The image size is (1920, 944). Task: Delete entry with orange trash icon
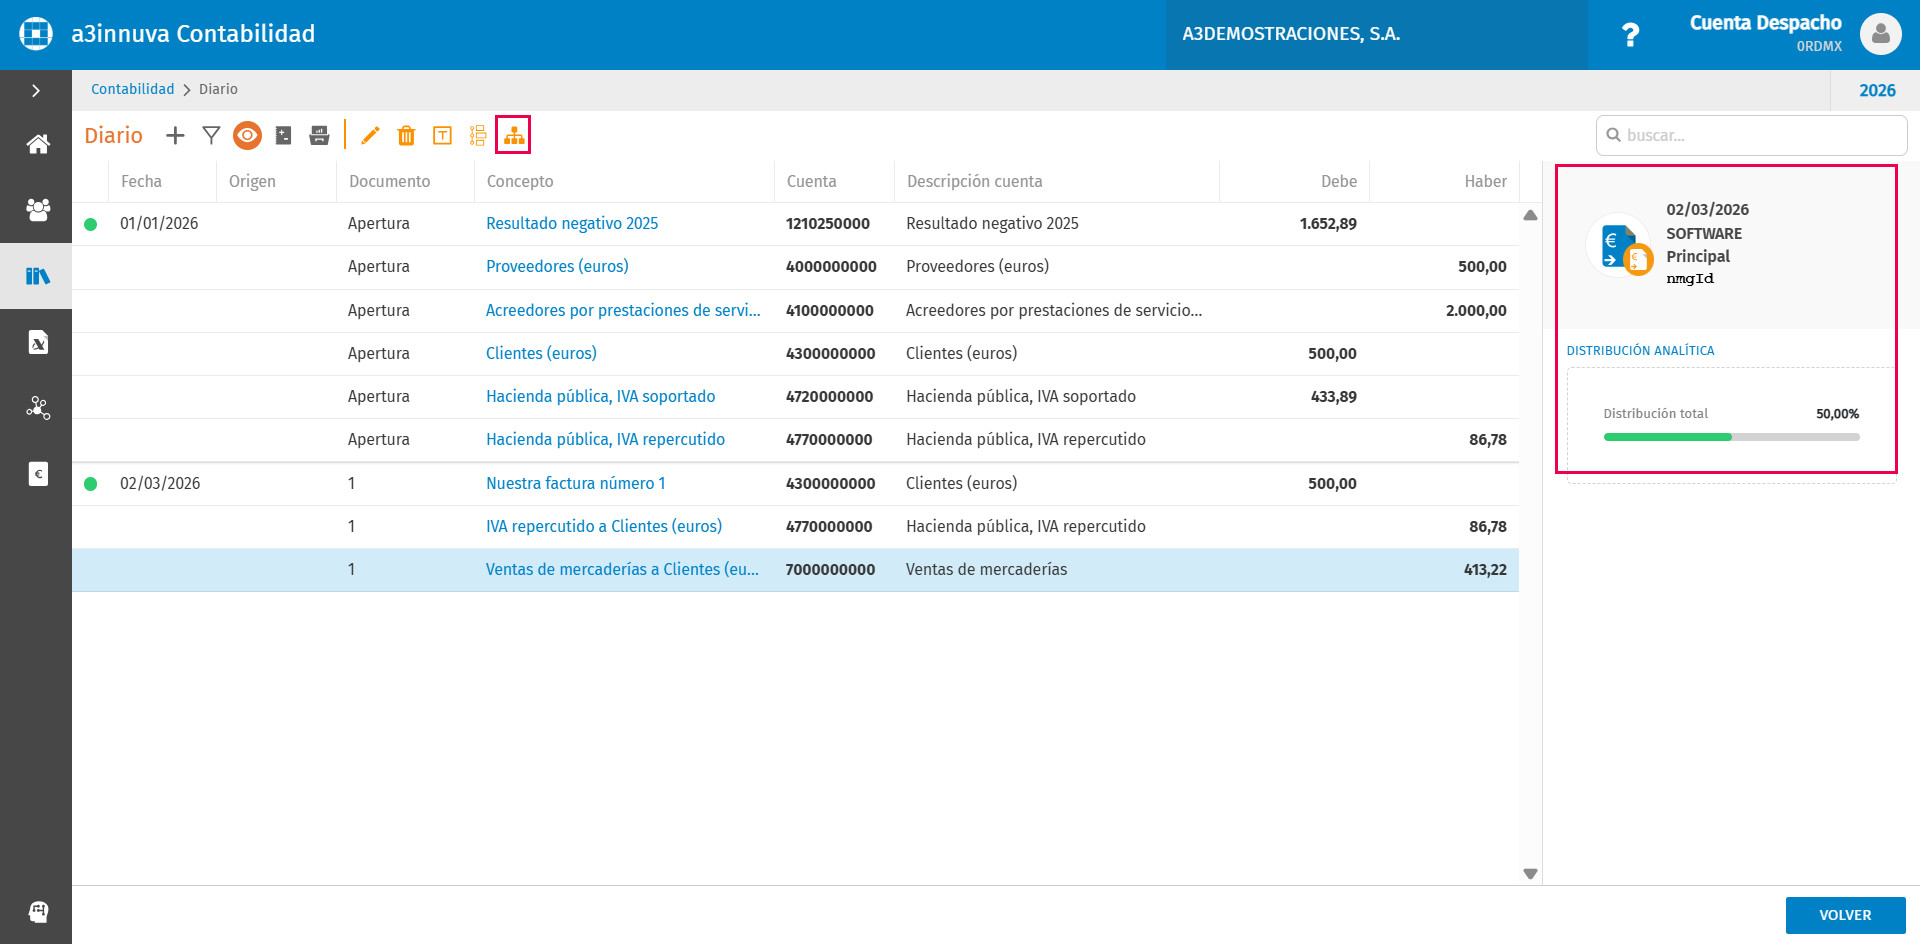pyautogui.click(x=406, y=135)
